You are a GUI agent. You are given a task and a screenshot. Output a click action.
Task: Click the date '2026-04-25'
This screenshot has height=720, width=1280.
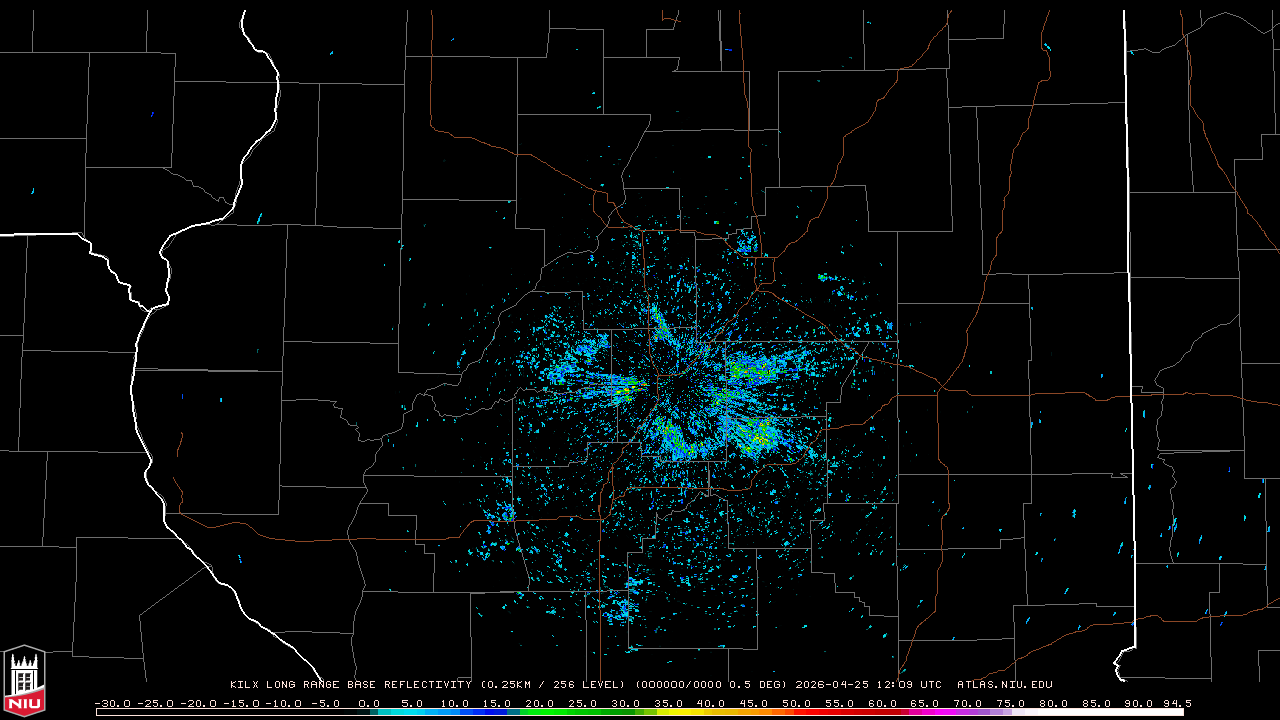coord(832,685)
